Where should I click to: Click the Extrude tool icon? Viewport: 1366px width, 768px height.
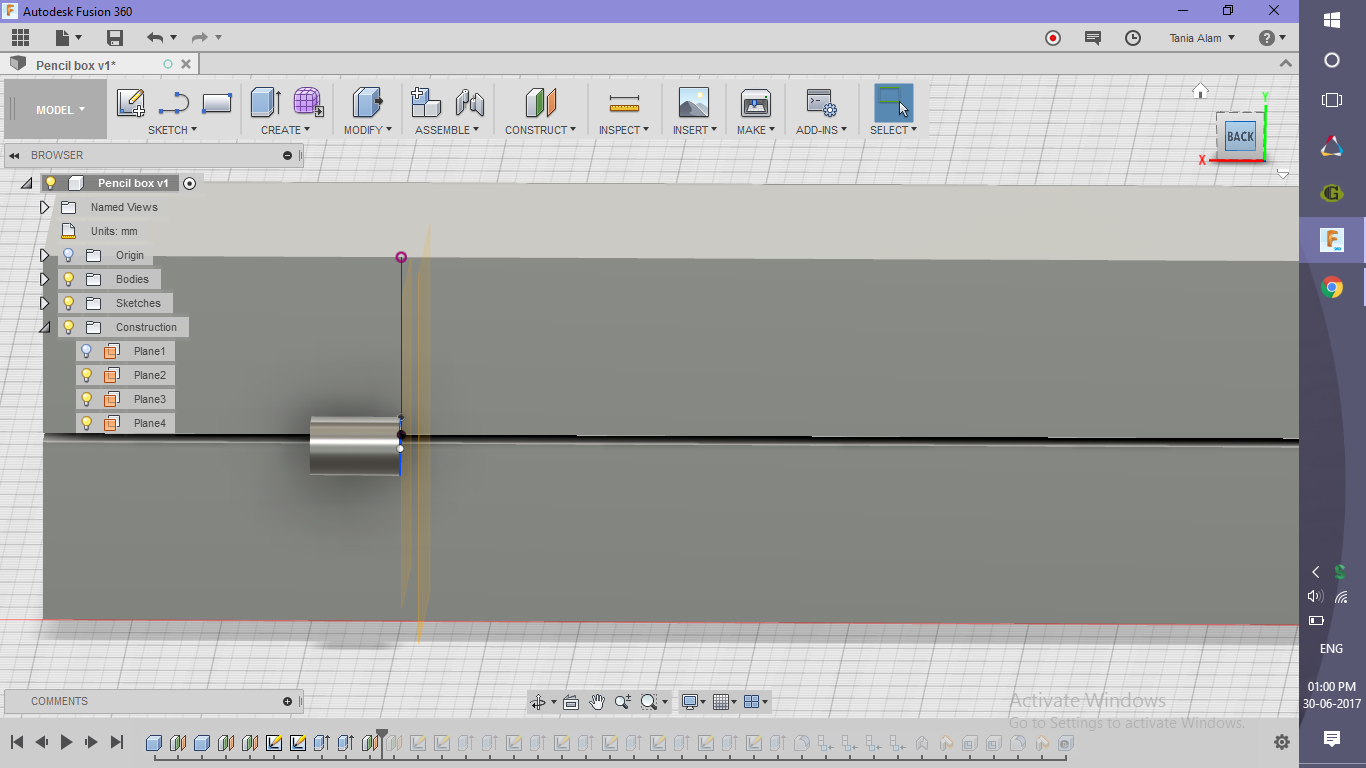click(x=265, y=102)
